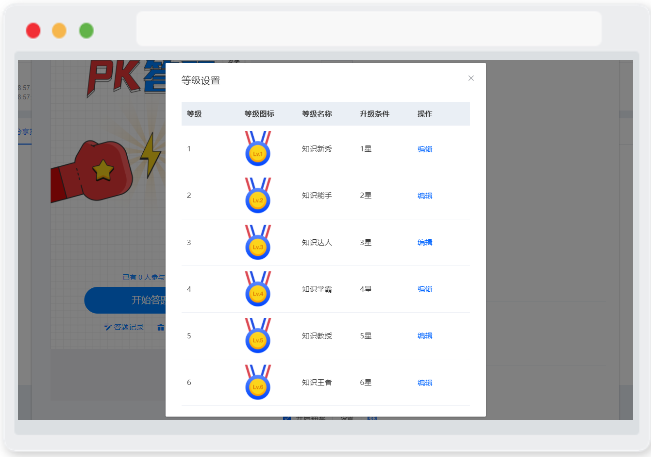Click the Lv.1 medal icon

coord(258,149)
